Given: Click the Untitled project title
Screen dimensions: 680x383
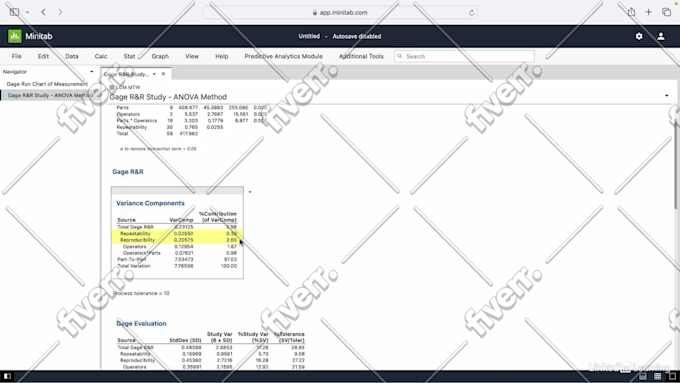Looking at the screenshot, I should [x=309, y=36].
